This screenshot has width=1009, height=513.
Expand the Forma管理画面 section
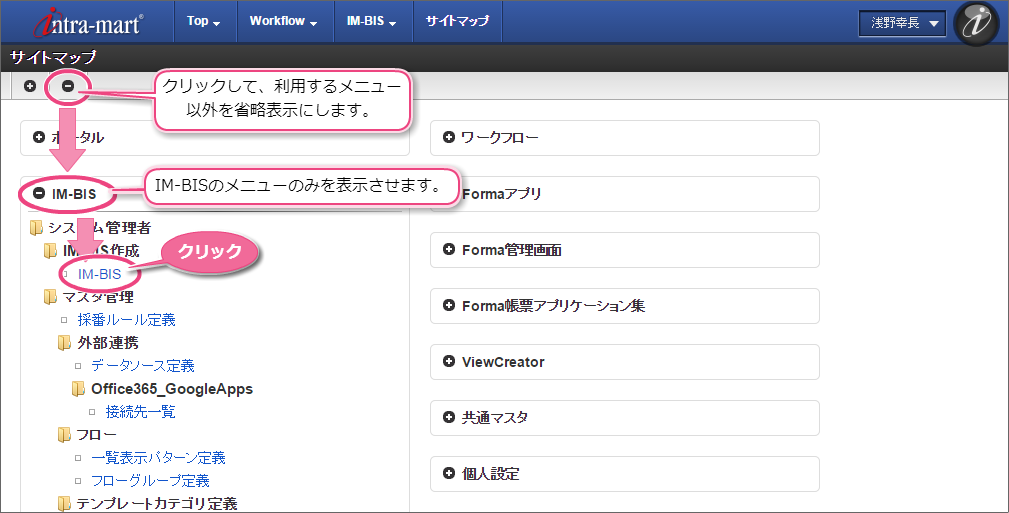click(449, 249)
